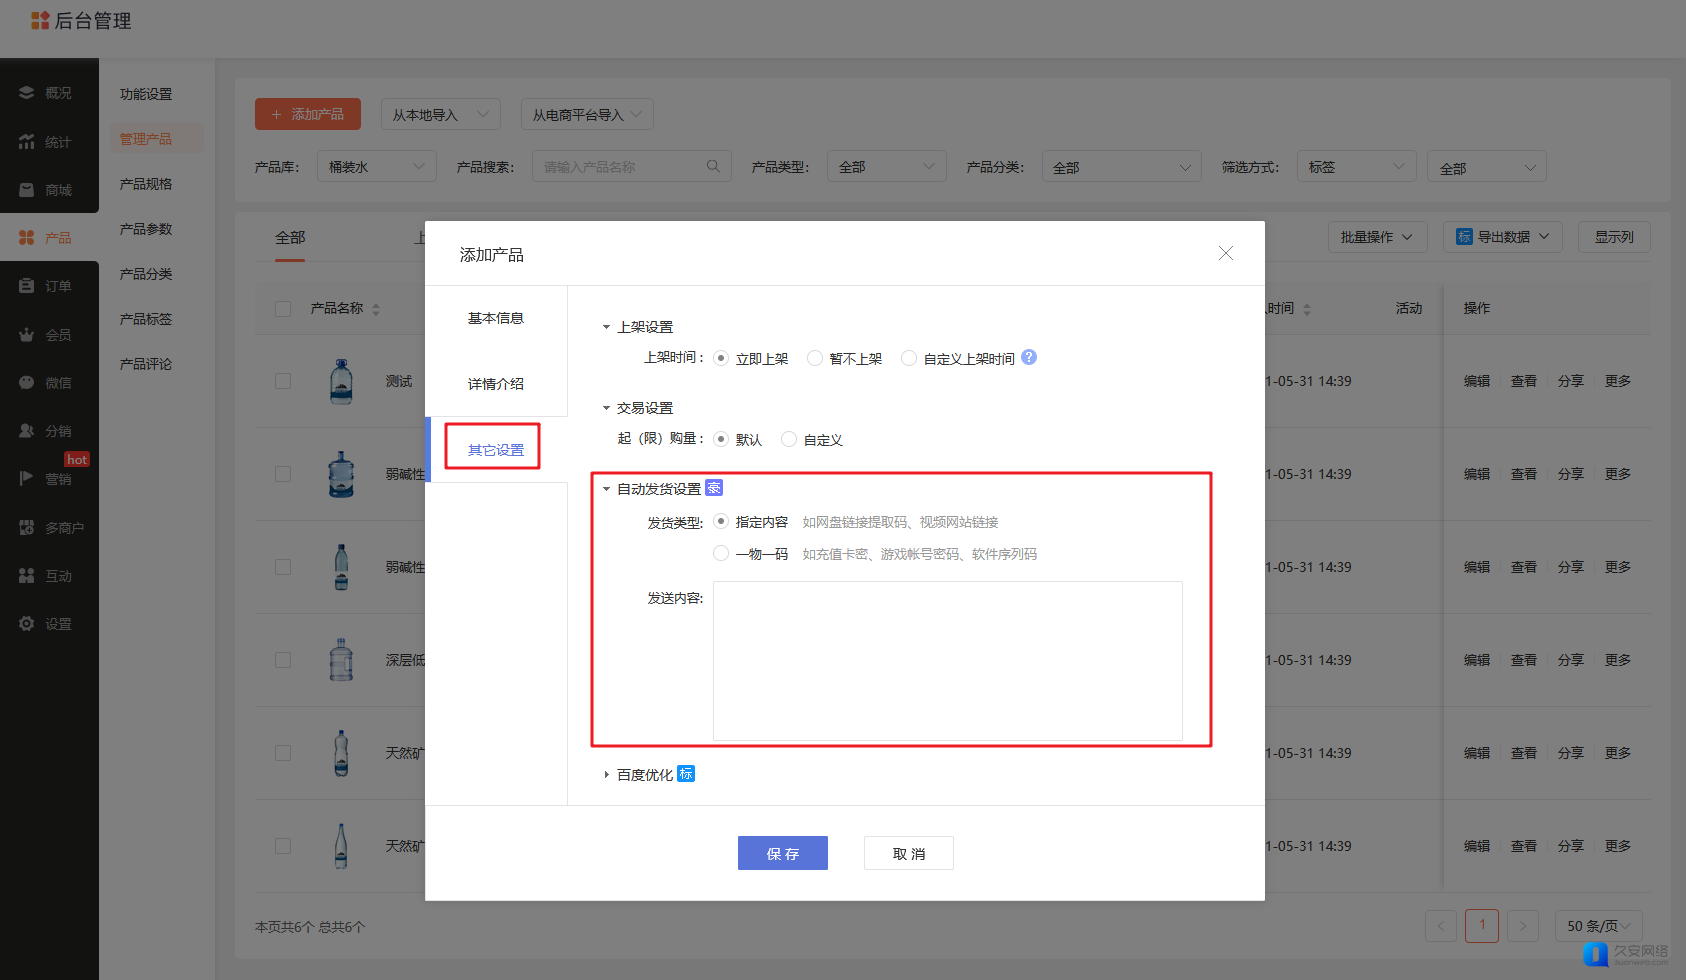Screen dimensions: 1686x980
Task: Switch to the 基本信息 tab
Action: (496, 318)
